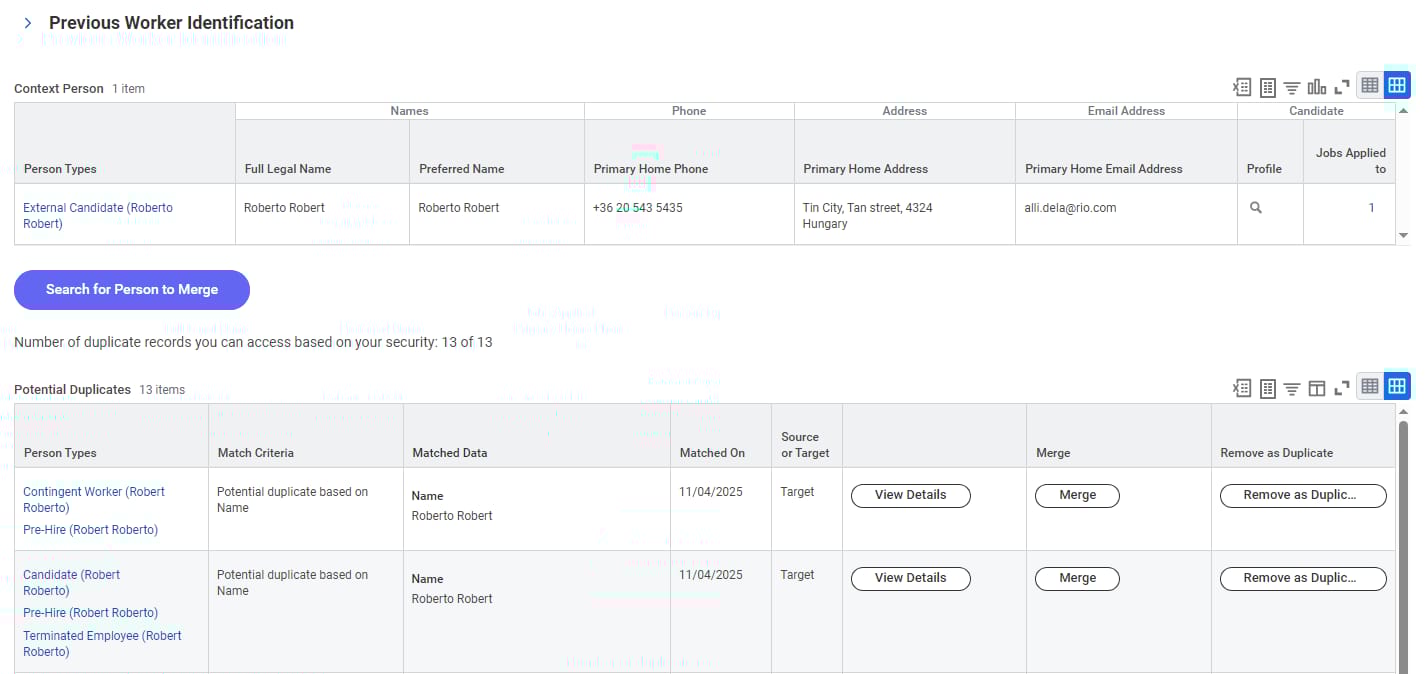Image resolution: width=1425 pixels, height=674 pixels.
Task: Export Potential Duplicates table to Excel
Action: 1242,388
